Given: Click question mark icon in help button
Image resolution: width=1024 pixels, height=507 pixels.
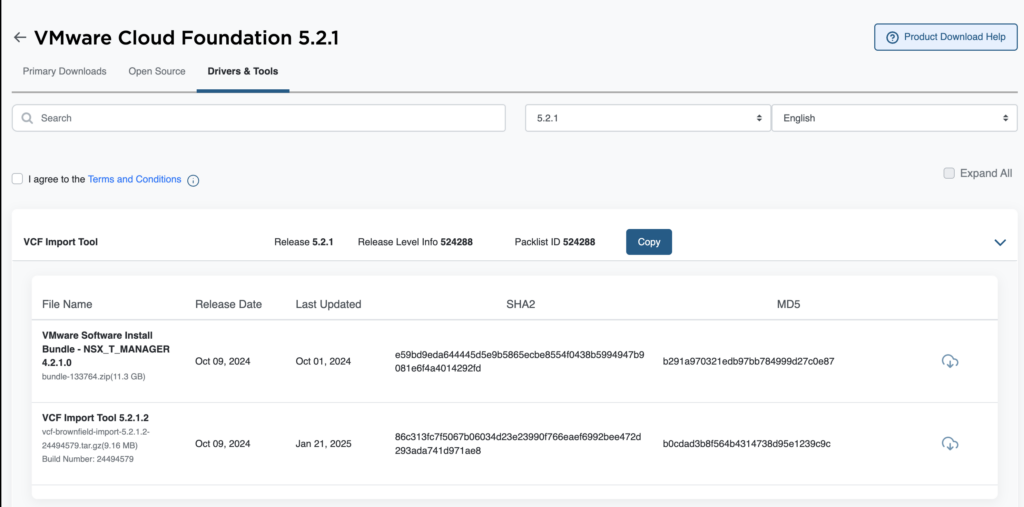Looking at the screenshot, I should (892, 37).
